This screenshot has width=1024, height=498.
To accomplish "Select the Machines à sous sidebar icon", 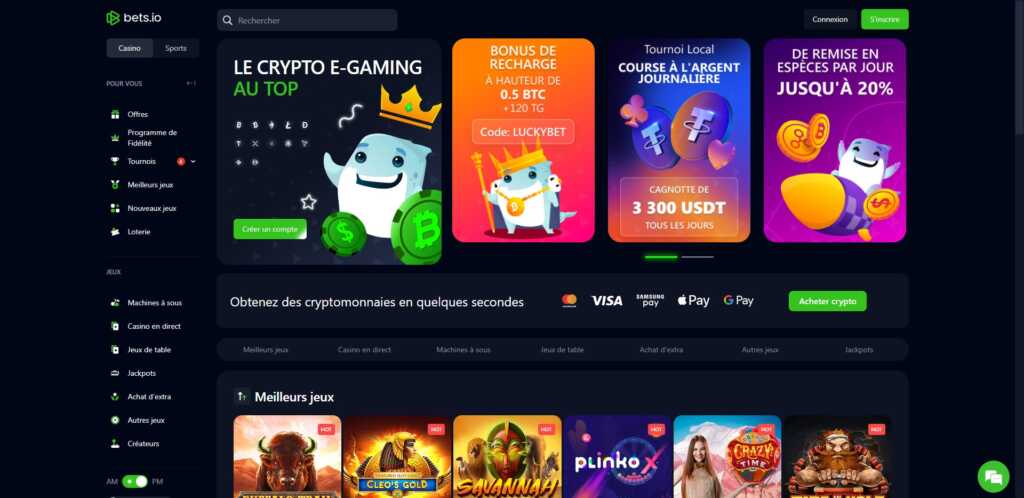I will coord(115,303).
